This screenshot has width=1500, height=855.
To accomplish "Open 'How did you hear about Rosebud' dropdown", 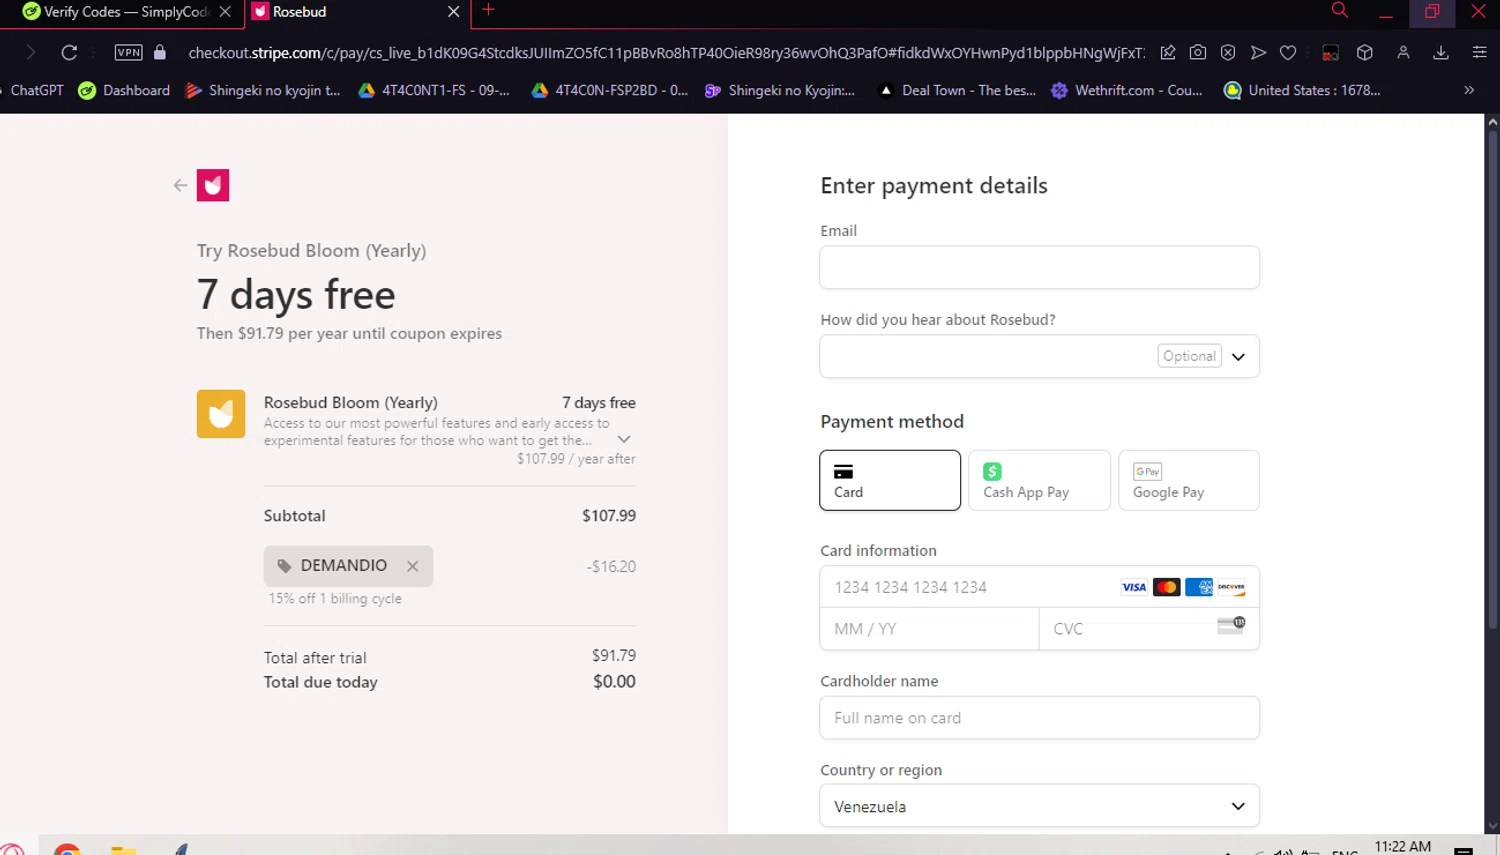I will (x=1039, y=356).
